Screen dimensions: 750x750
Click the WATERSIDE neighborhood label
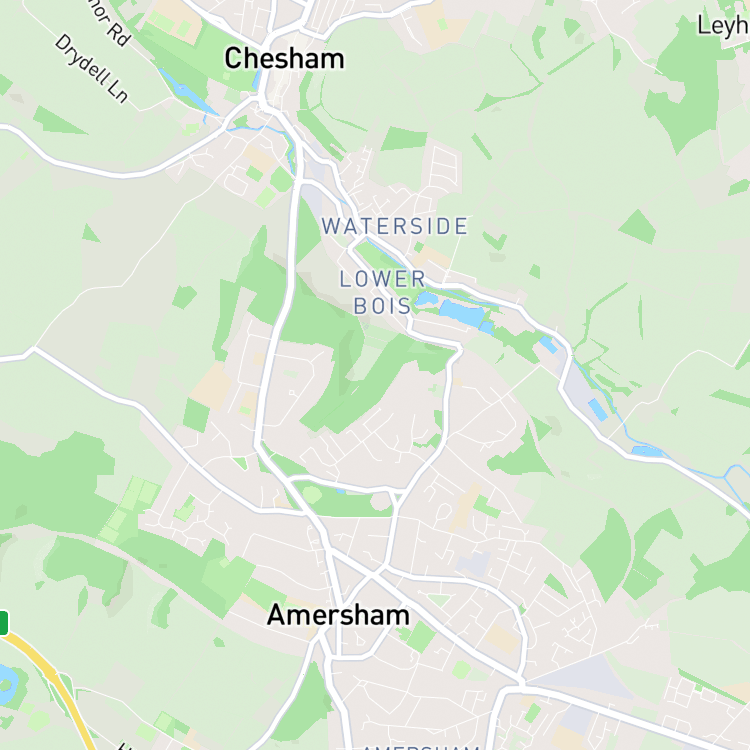(x=395, y=226)
